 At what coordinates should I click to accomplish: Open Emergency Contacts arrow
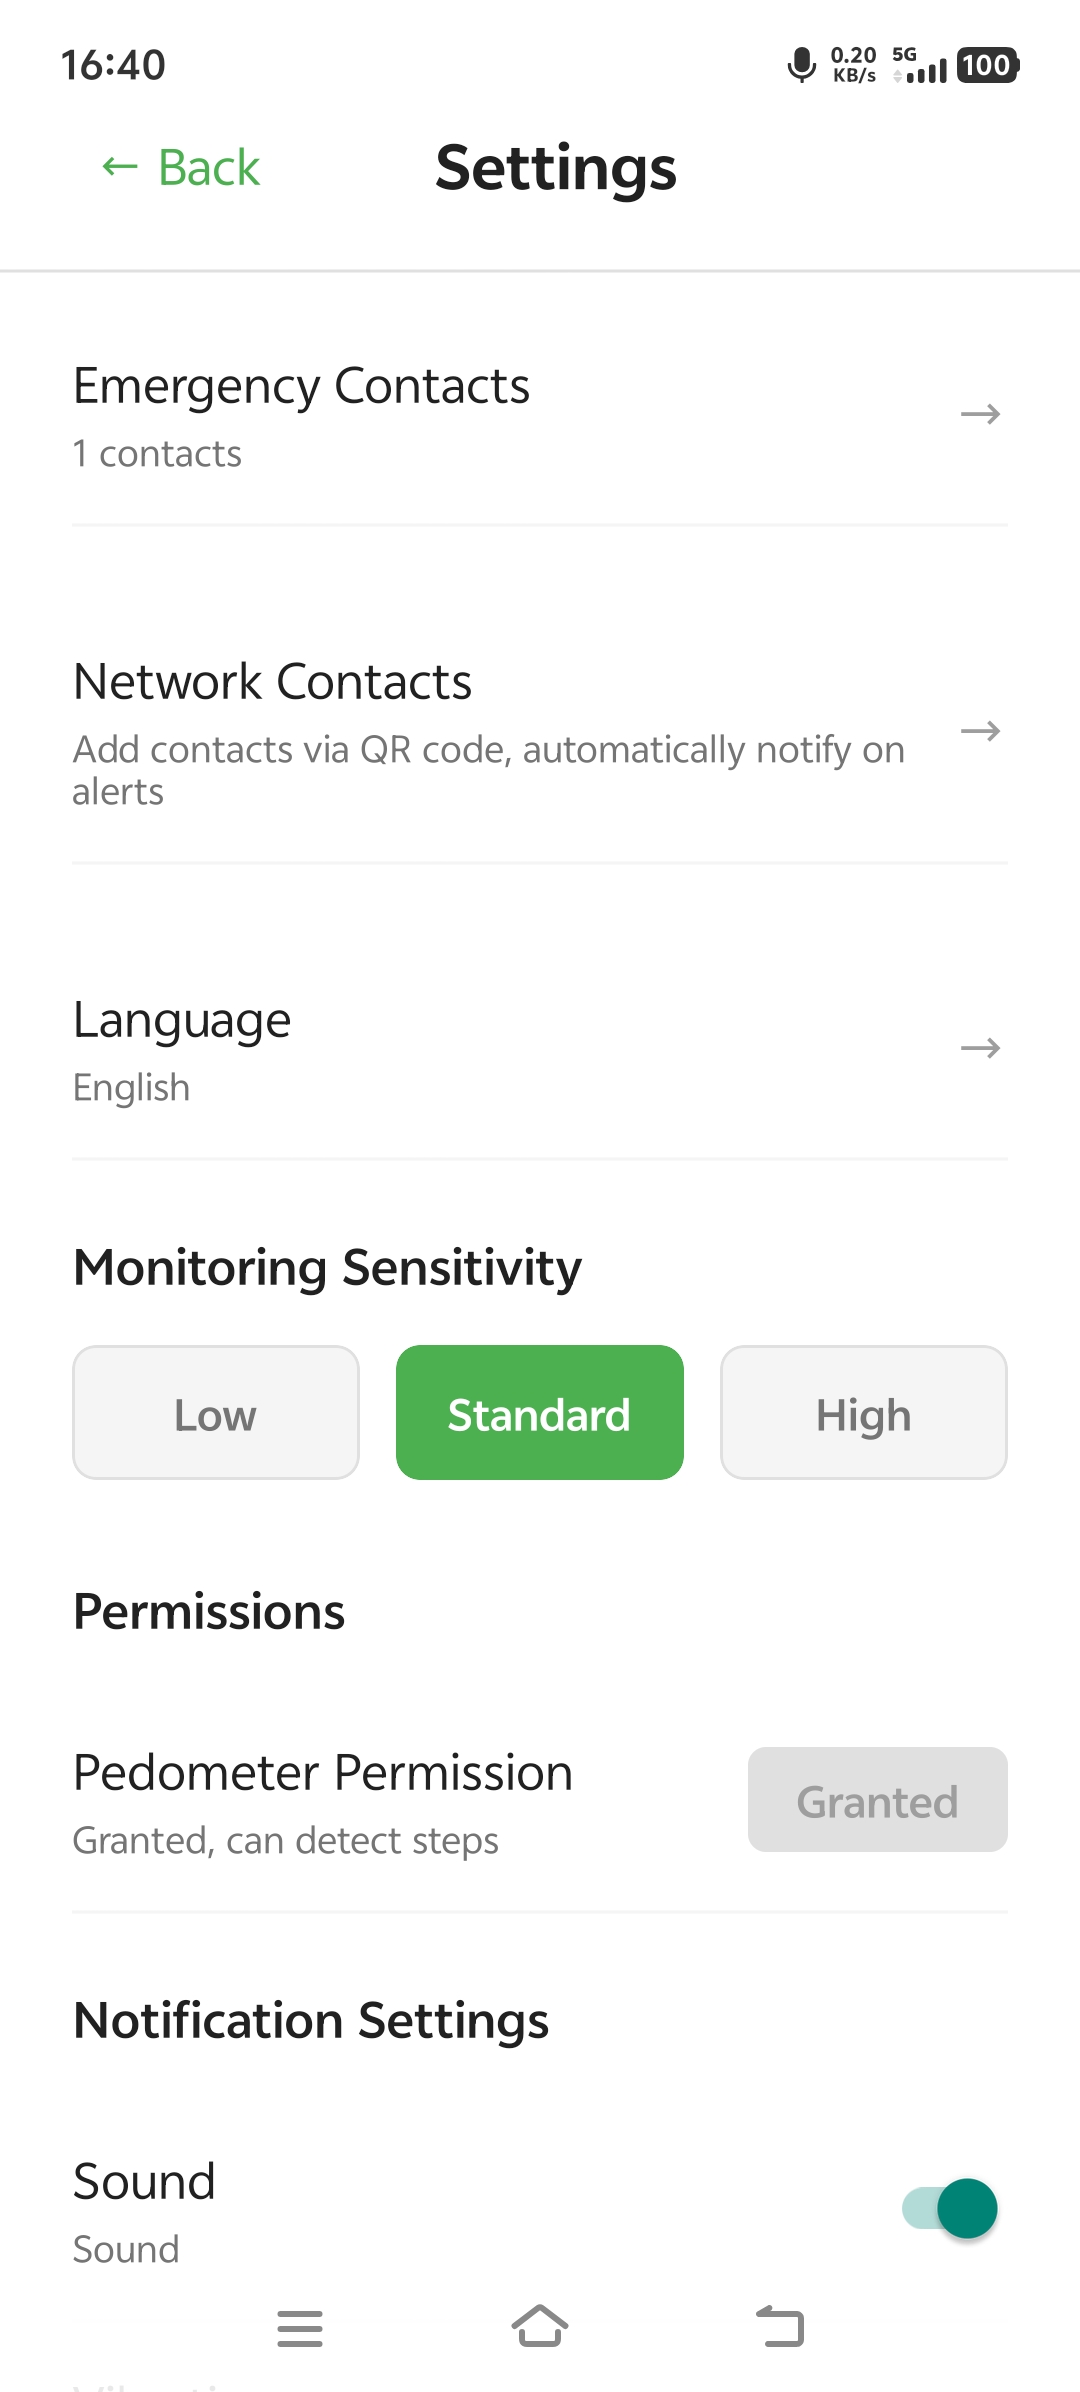click(980, 414)
